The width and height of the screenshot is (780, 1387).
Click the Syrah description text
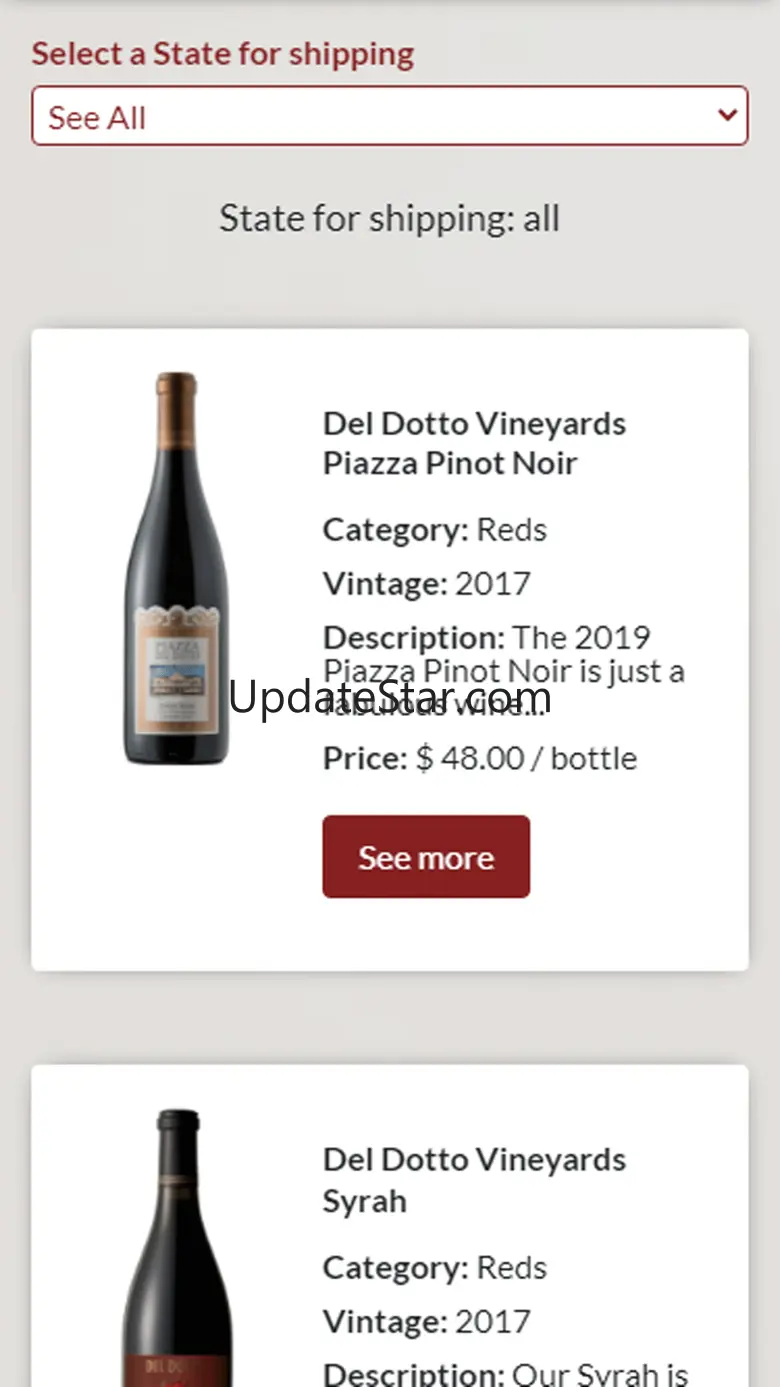pos(505,1373)
